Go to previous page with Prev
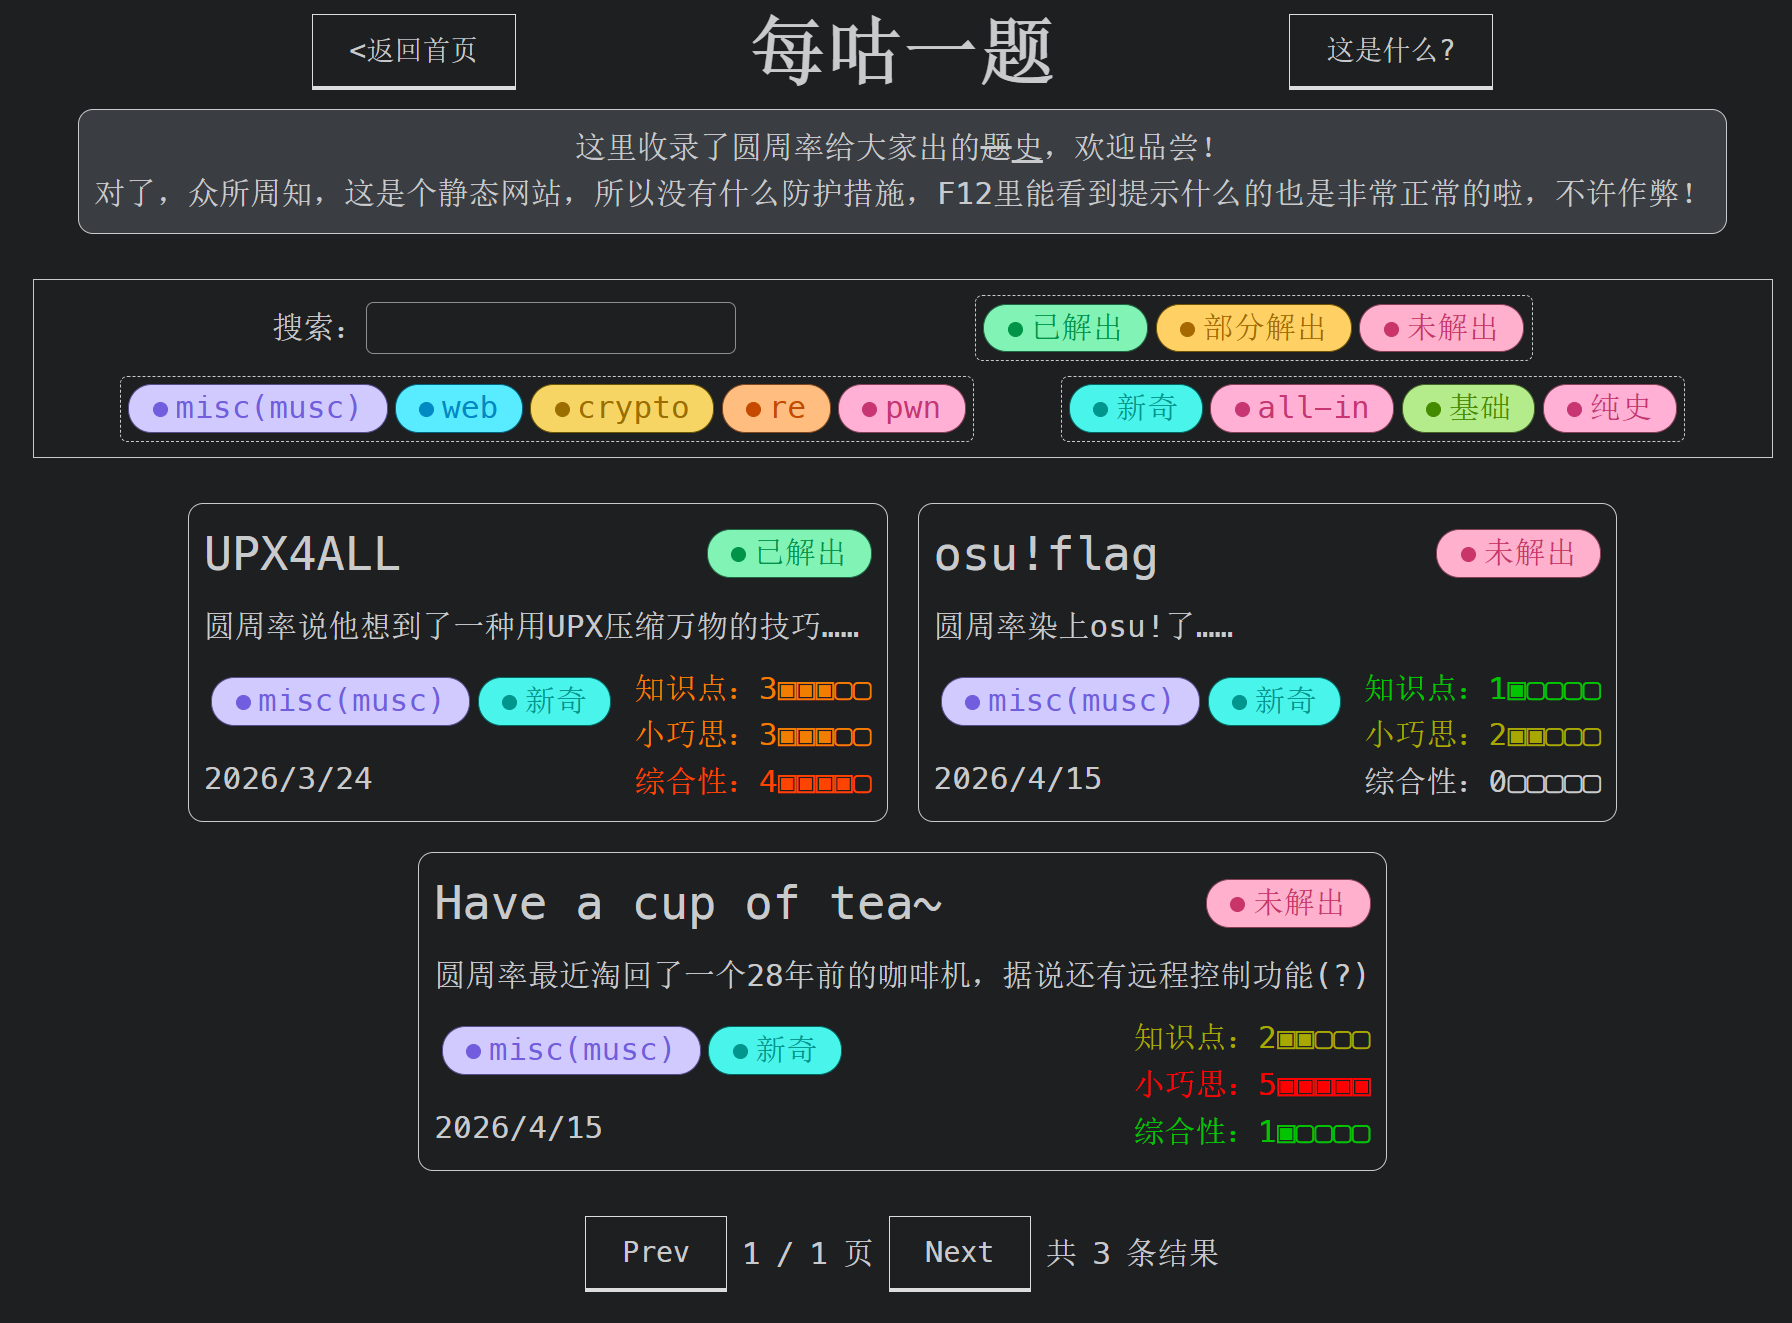Viewport: 1792px width, 1323px height. pyautogui.click(x=655, y=1252)
